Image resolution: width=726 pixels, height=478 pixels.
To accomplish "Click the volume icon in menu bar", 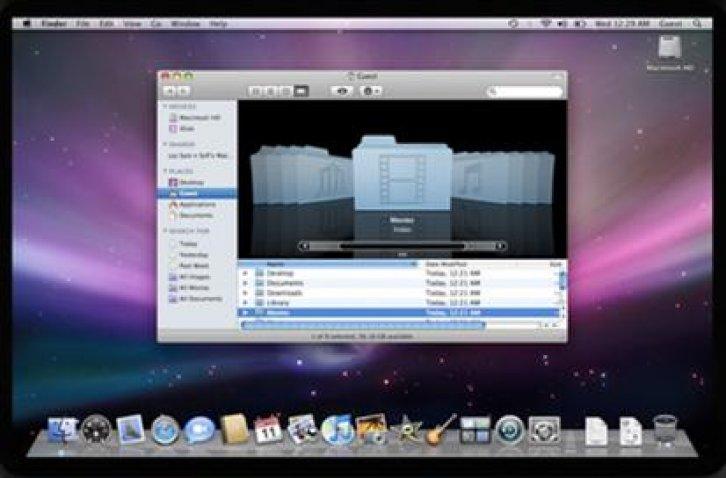I will [563, 23].
